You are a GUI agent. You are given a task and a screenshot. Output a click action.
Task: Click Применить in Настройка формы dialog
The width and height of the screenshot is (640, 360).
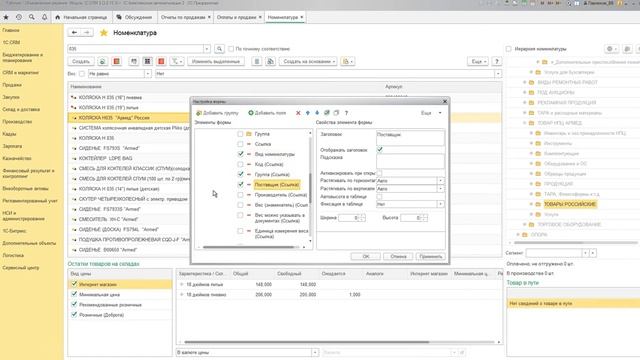(x=431, y=257)
